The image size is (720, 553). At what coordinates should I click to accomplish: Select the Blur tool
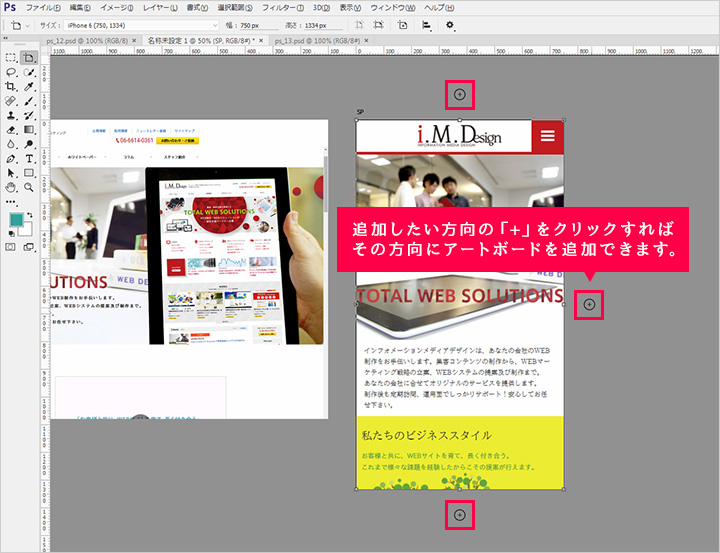coord(11,144)
